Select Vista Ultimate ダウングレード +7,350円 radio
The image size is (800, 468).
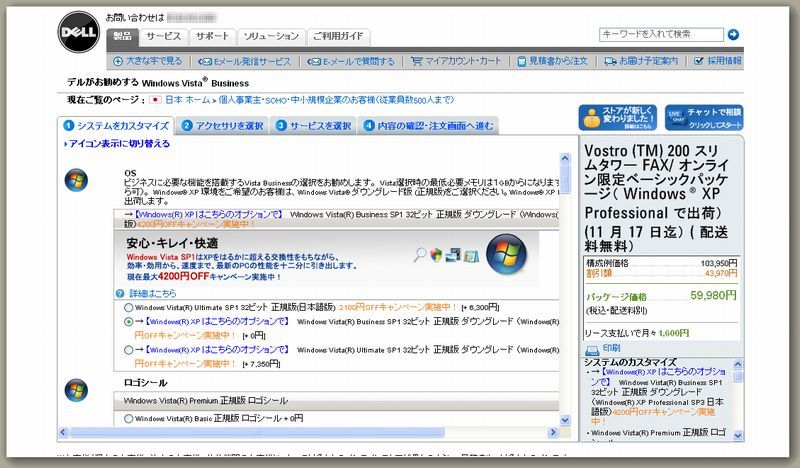129,350
